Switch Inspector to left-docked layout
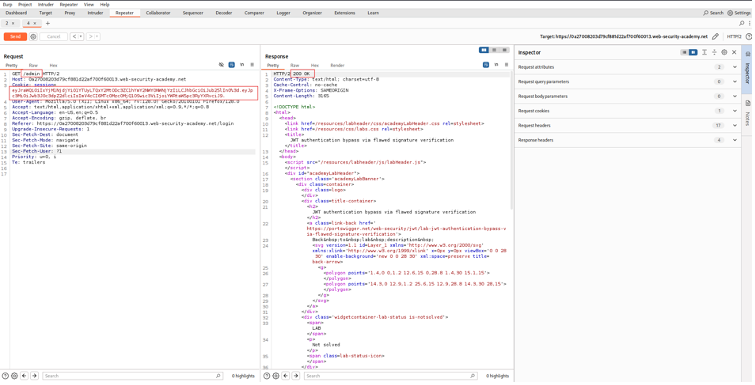This screenshot has height=385, width=755. point(684,52)
